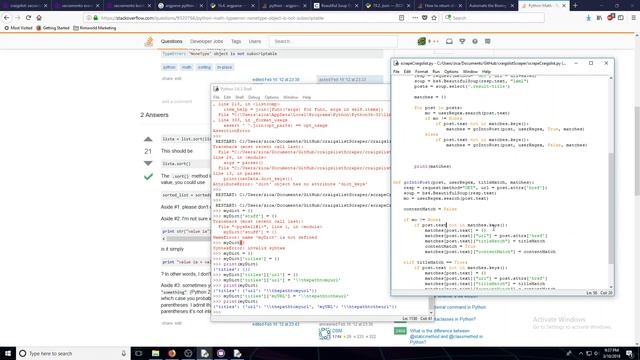Open the staticmethod vs classmethod related question
640x360 pixels.
[446, 336]
